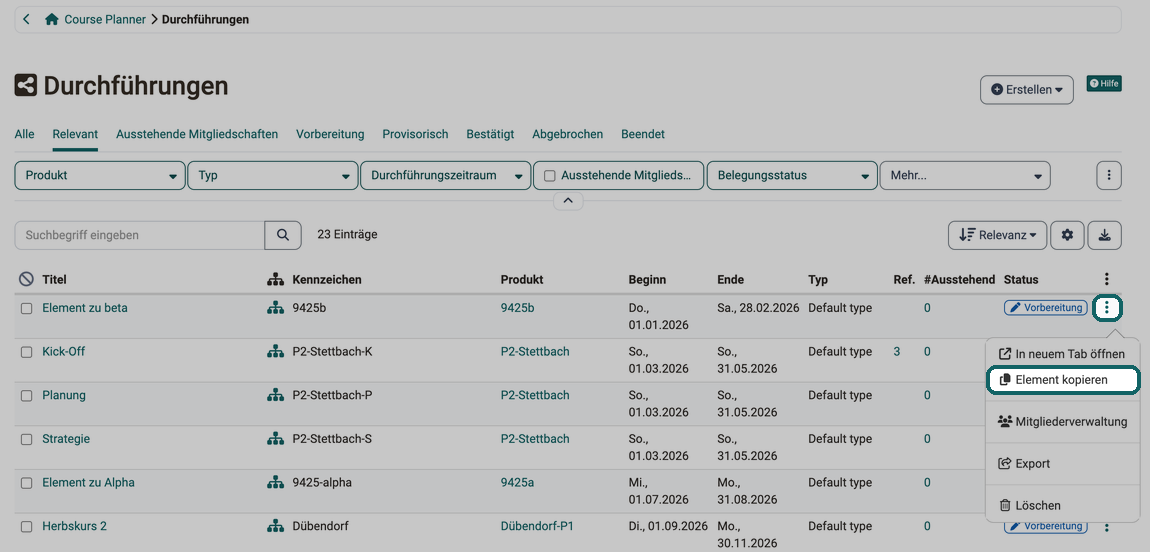Image resolution: width=1150 pixels, height=552 pixels.
Task: Open the Herbskurs 2 title link
Action: click(x=75, y=526)
